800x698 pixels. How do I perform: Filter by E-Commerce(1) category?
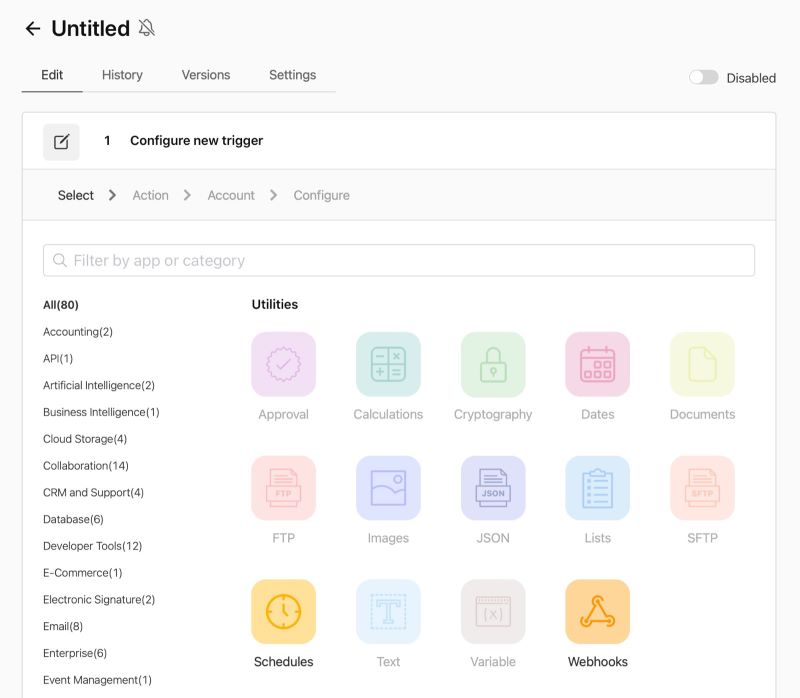pyautogui.click(x=83, y=573)
